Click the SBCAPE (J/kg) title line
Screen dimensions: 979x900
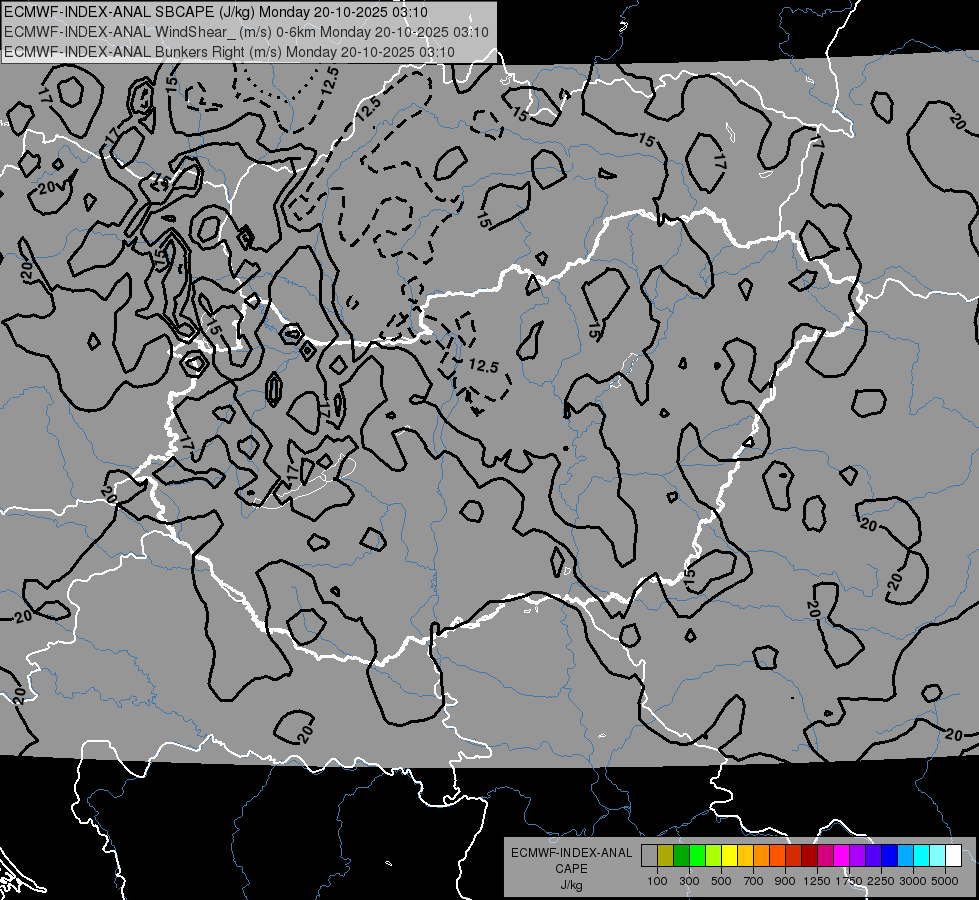(x=215, y=12)
